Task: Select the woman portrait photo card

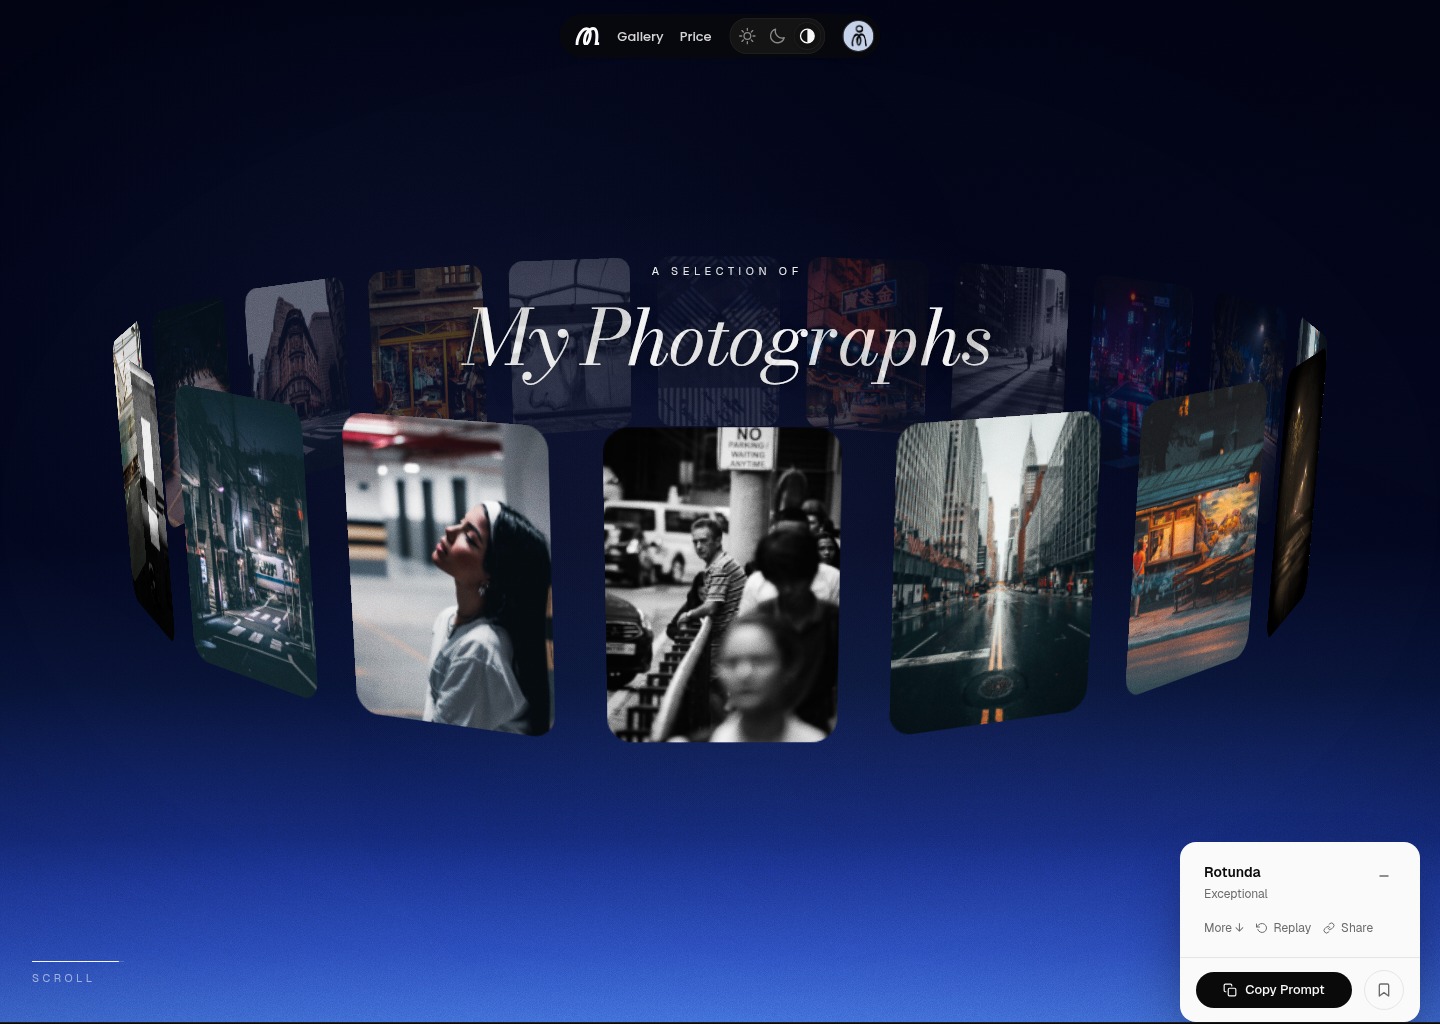Action: pyautogui.click(x=449, y=574)
